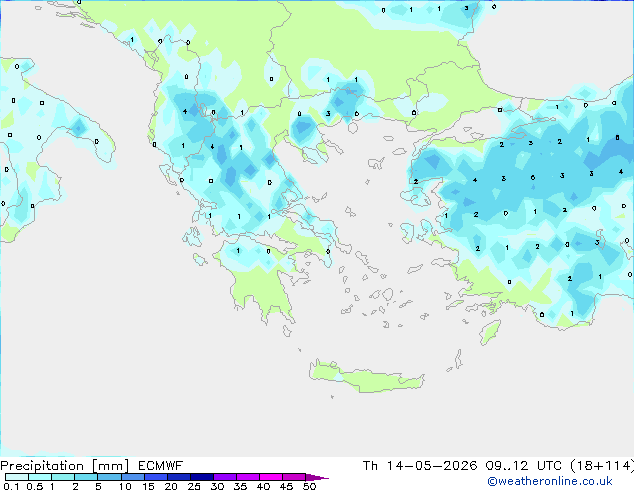The height and width of the screenshot is (490, 634).
Task: Click the "Precipitation" title text
Action: tap(42, 466)
